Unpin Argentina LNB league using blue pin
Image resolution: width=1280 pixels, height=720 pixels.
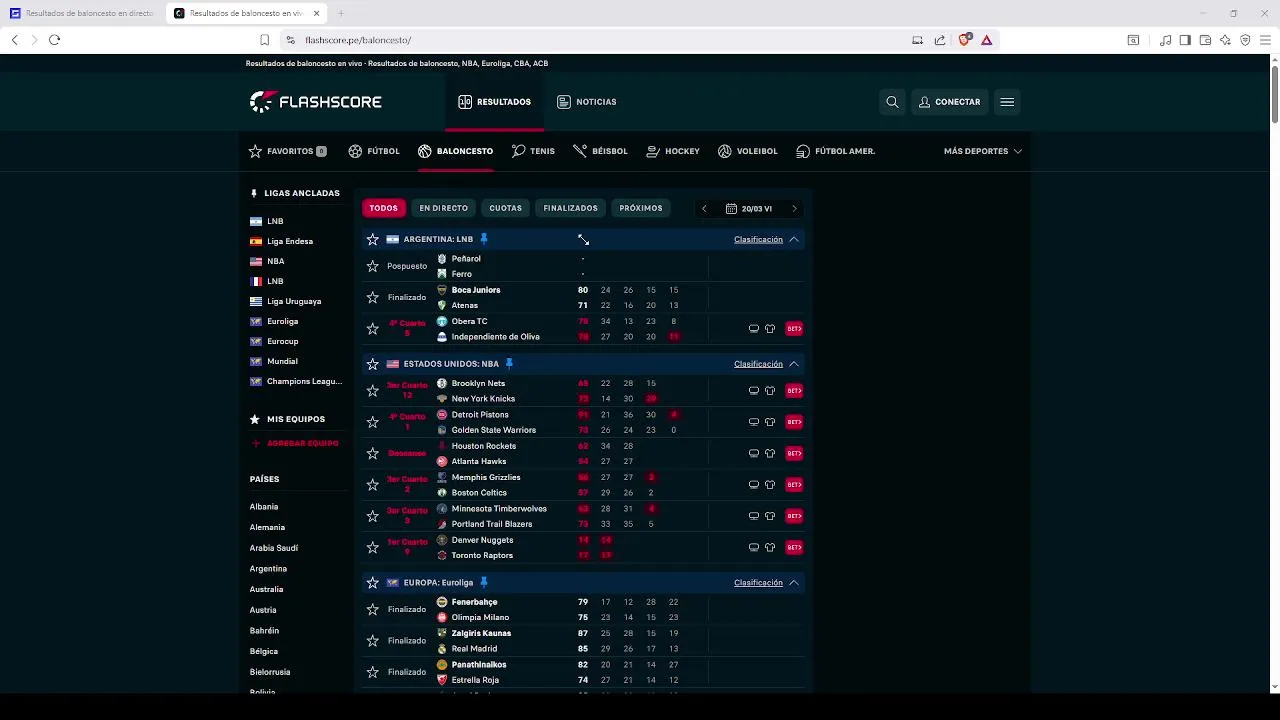[484, 239]
